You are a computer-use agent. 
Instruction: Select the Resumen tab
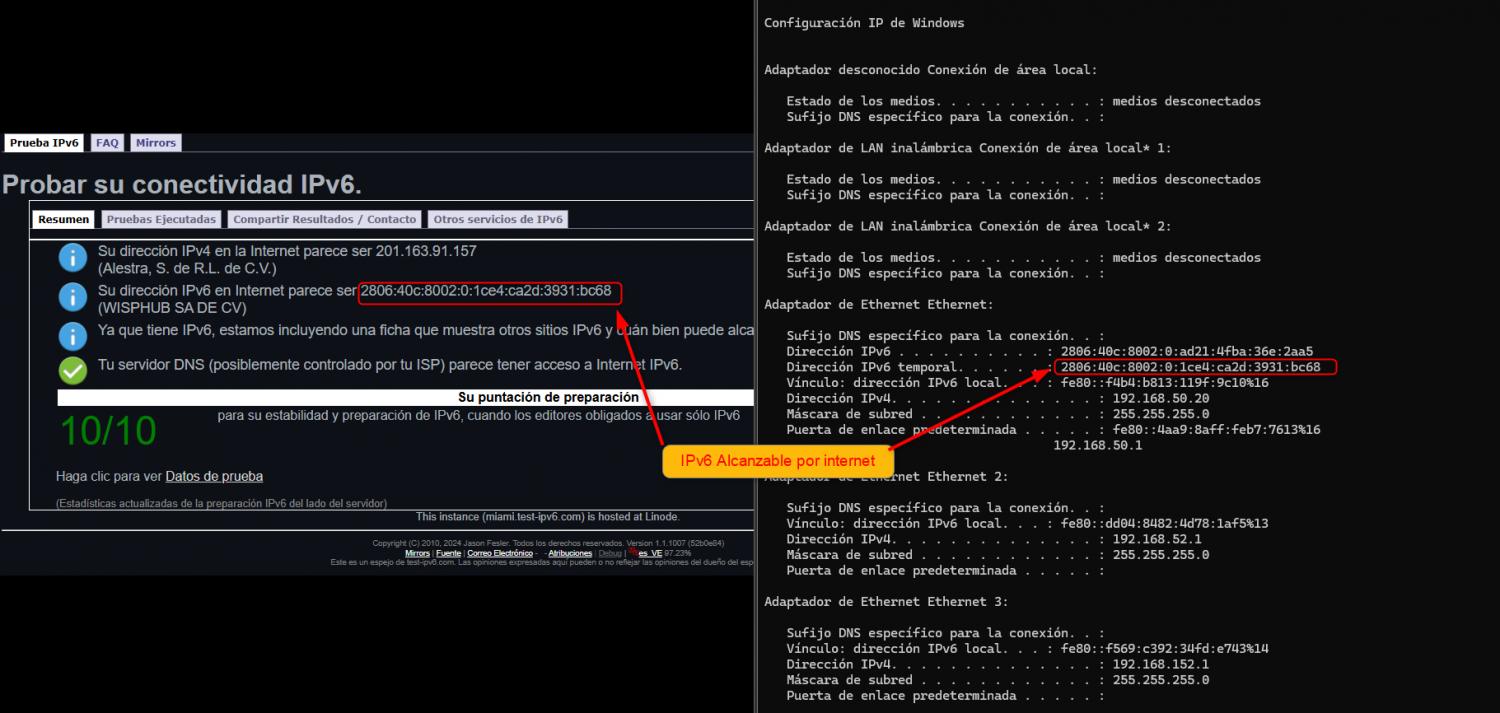point(64,219)
